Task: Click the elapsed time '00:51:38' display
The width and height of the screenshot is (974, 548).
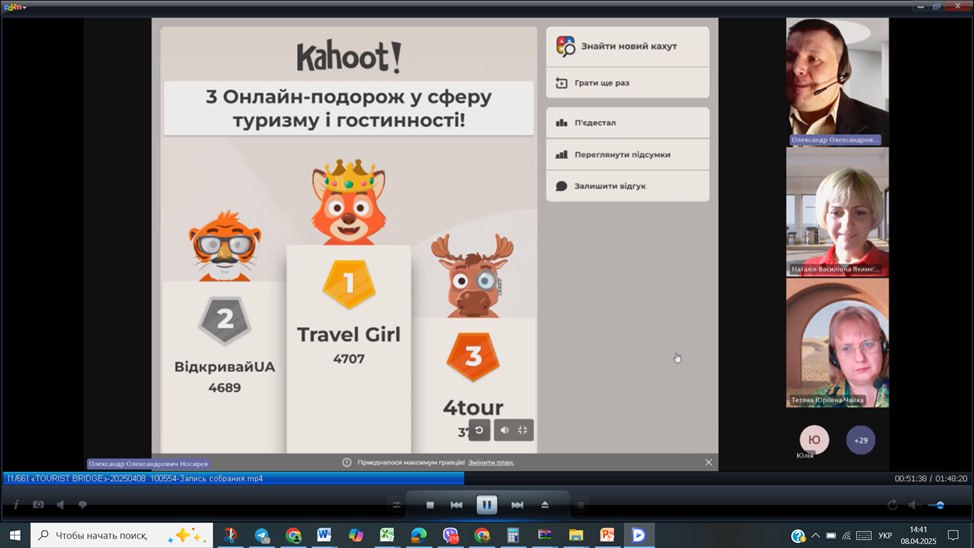Action: [x=910, y=478]
